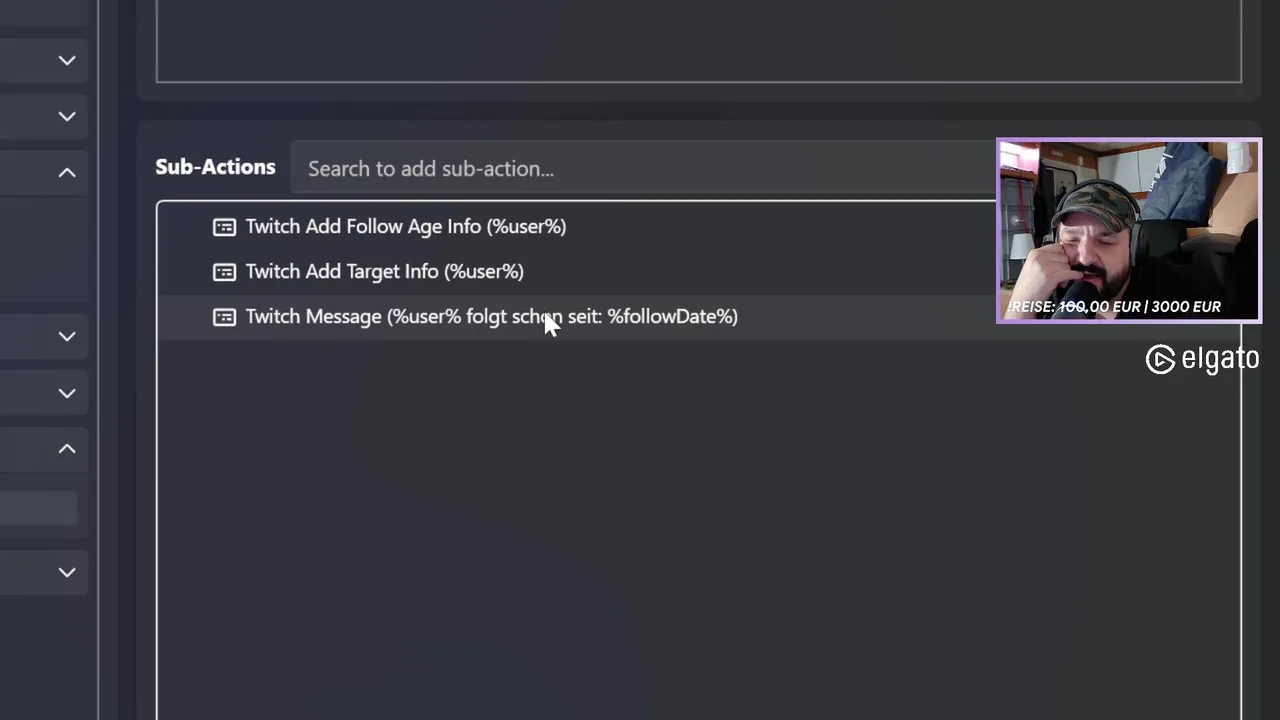Expand the bottom-most sidebar chevron

click(67, 572)
